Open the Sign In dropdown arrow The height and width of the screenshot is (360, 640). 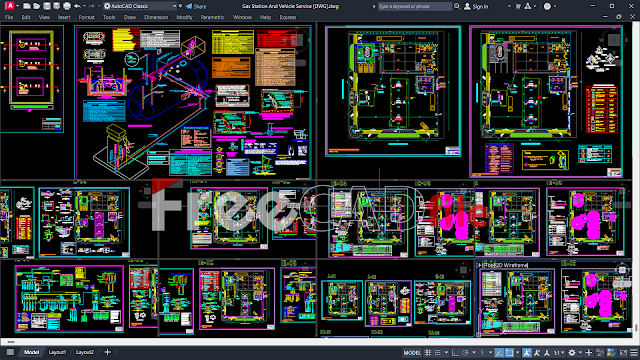point(509,6)
